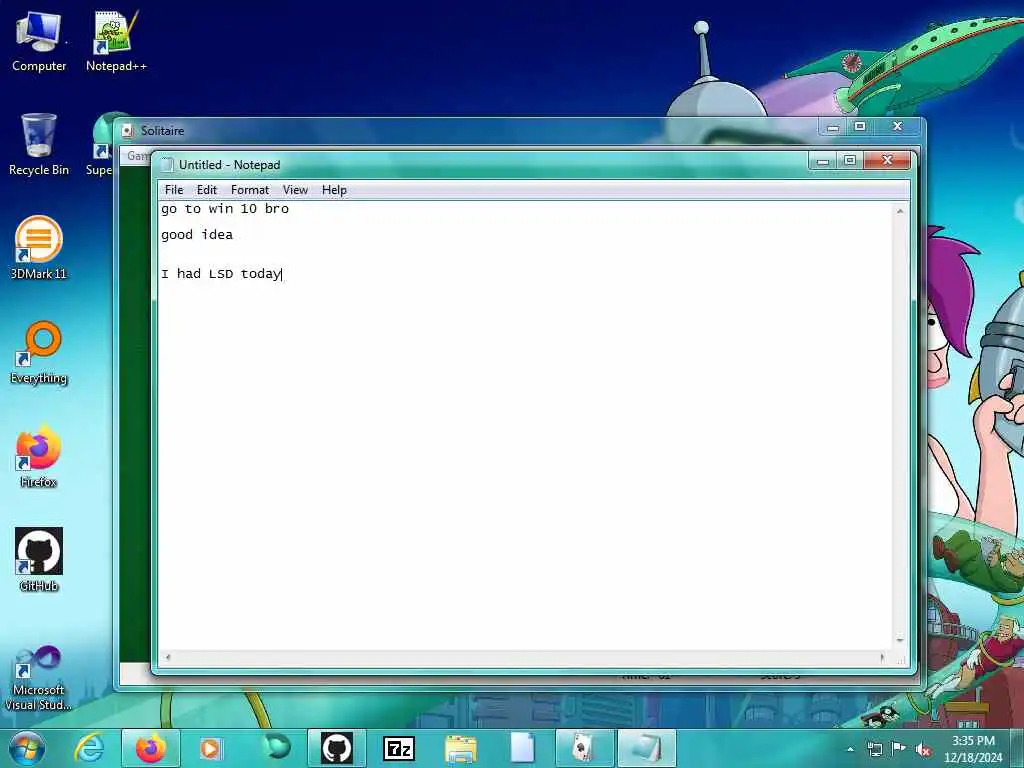
Task: Select the Everything search desktop shortcut
Action: [39, 353]
